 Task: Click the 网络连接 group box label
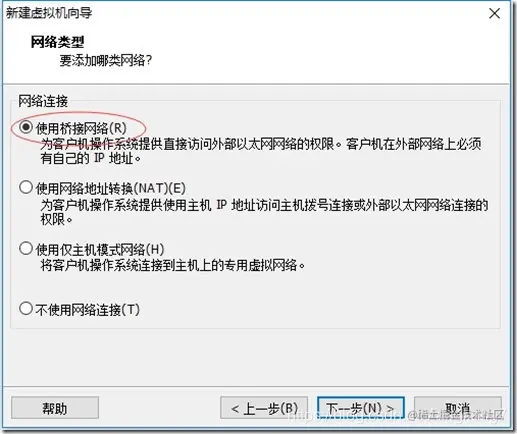[x=43, y=101]
